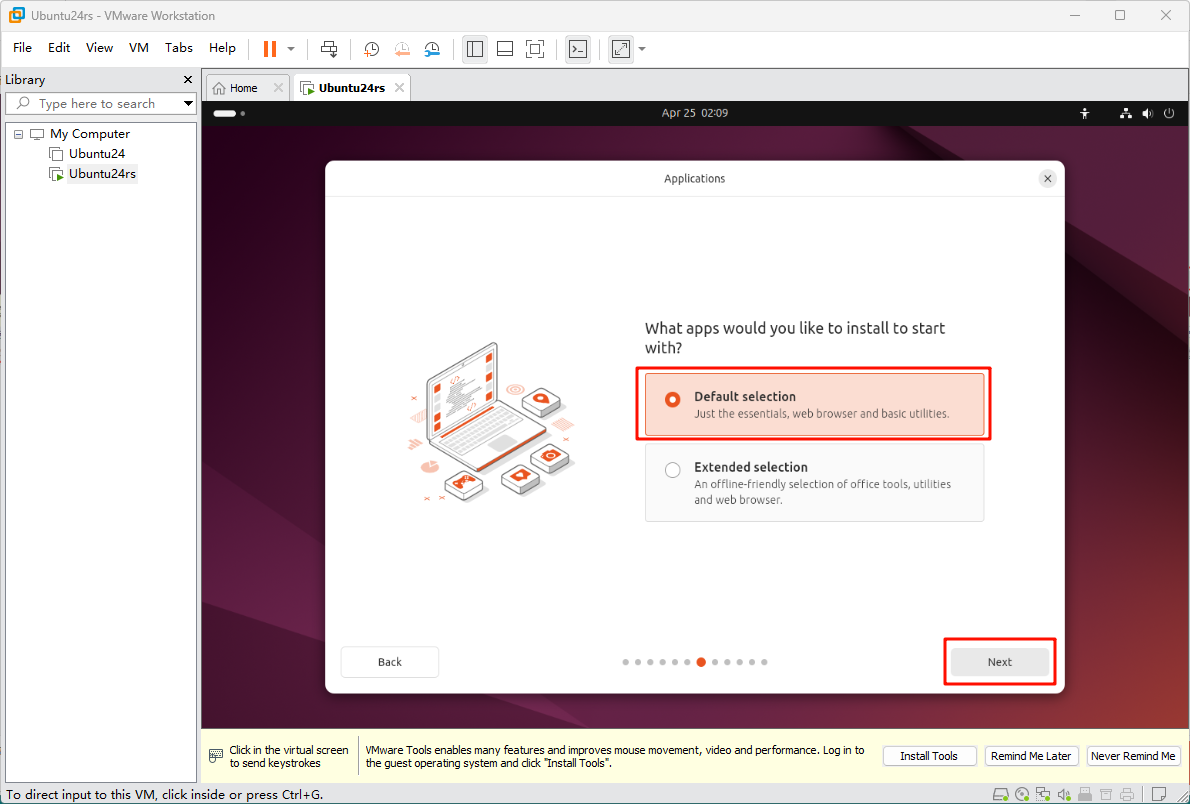Open the Snapshot Manager wrench-clock icon
This screenshot has width=1190, height=804.
tap(432, 49)
